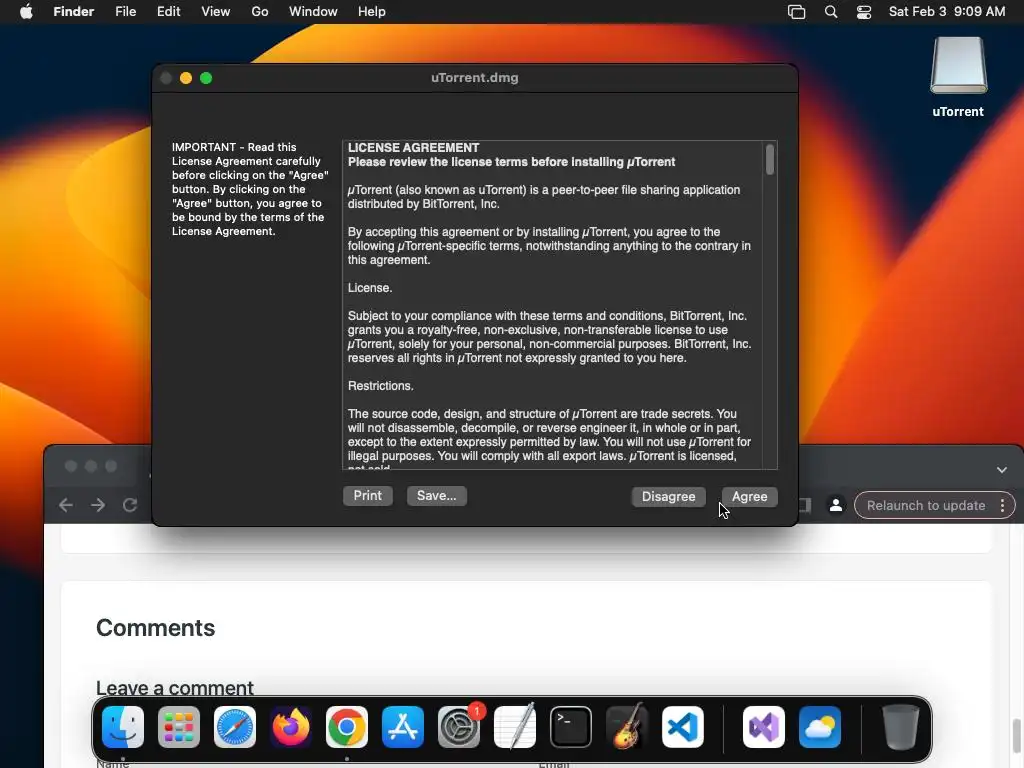Image resolution: width=1024 pixels, height=768 pixels.
Task: Open the Window menu
Action: point(313,12)
